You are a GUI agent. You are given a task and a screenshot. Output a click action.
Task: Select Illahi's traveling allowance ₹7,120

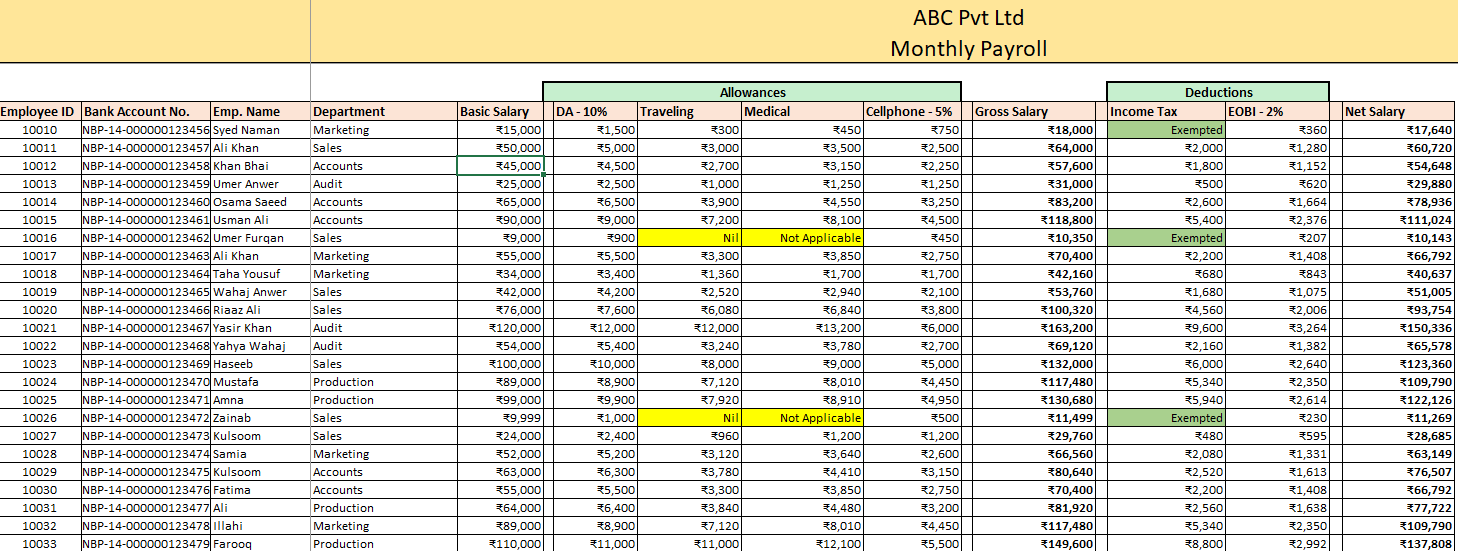689,526
